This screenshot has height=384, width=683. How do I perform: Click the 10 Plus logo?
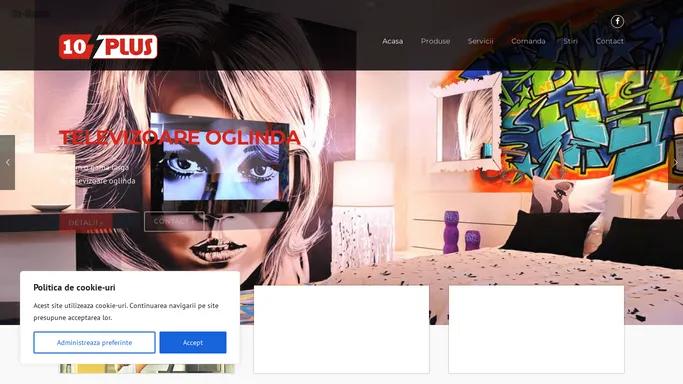(108, 46)
